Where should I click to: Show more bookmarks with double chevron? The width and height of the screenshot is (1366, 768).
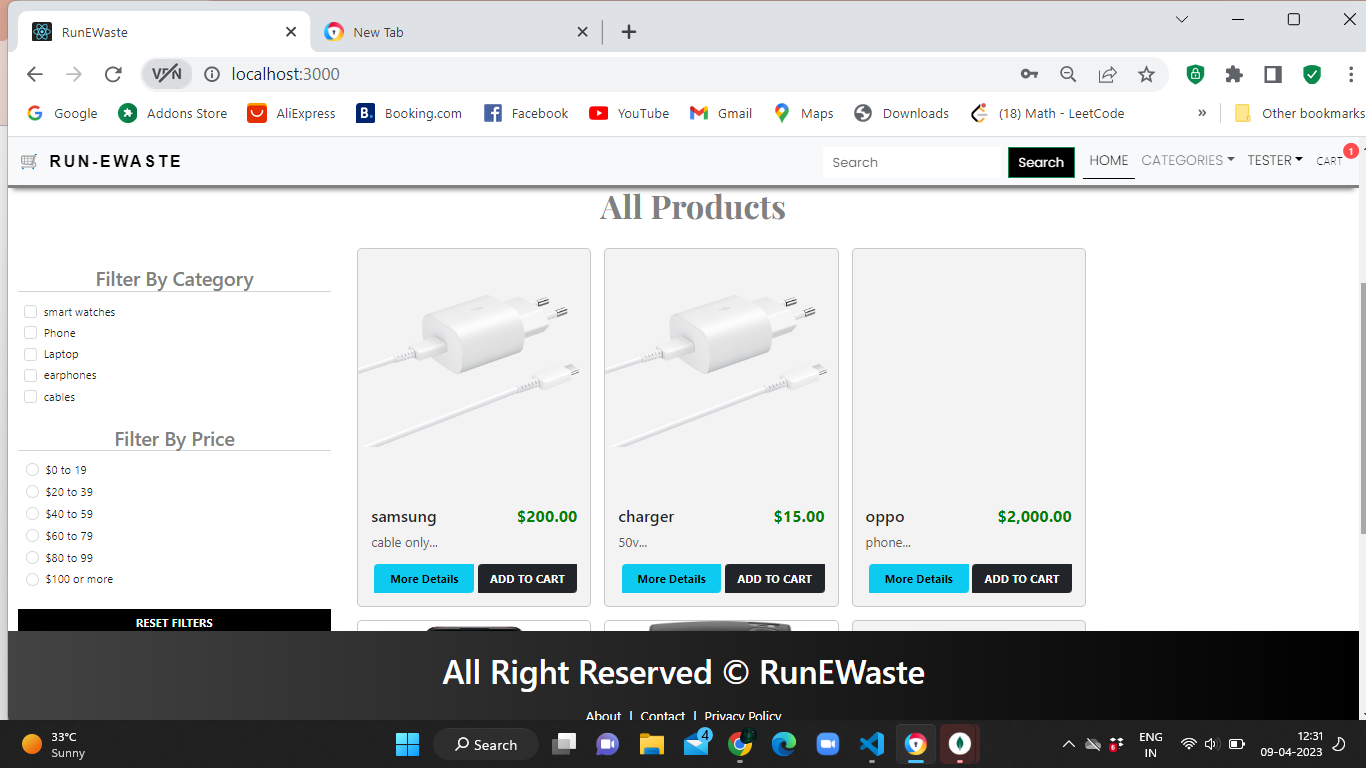coord(1202,113)
